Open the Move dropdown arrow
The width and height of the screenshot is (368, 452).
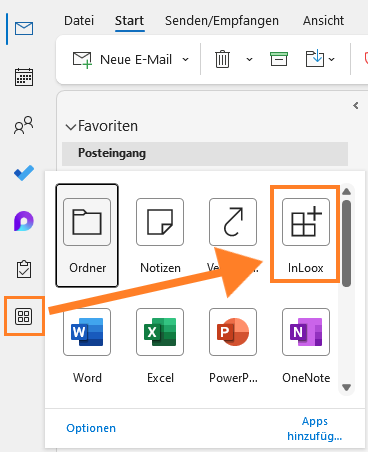[331, 60]
